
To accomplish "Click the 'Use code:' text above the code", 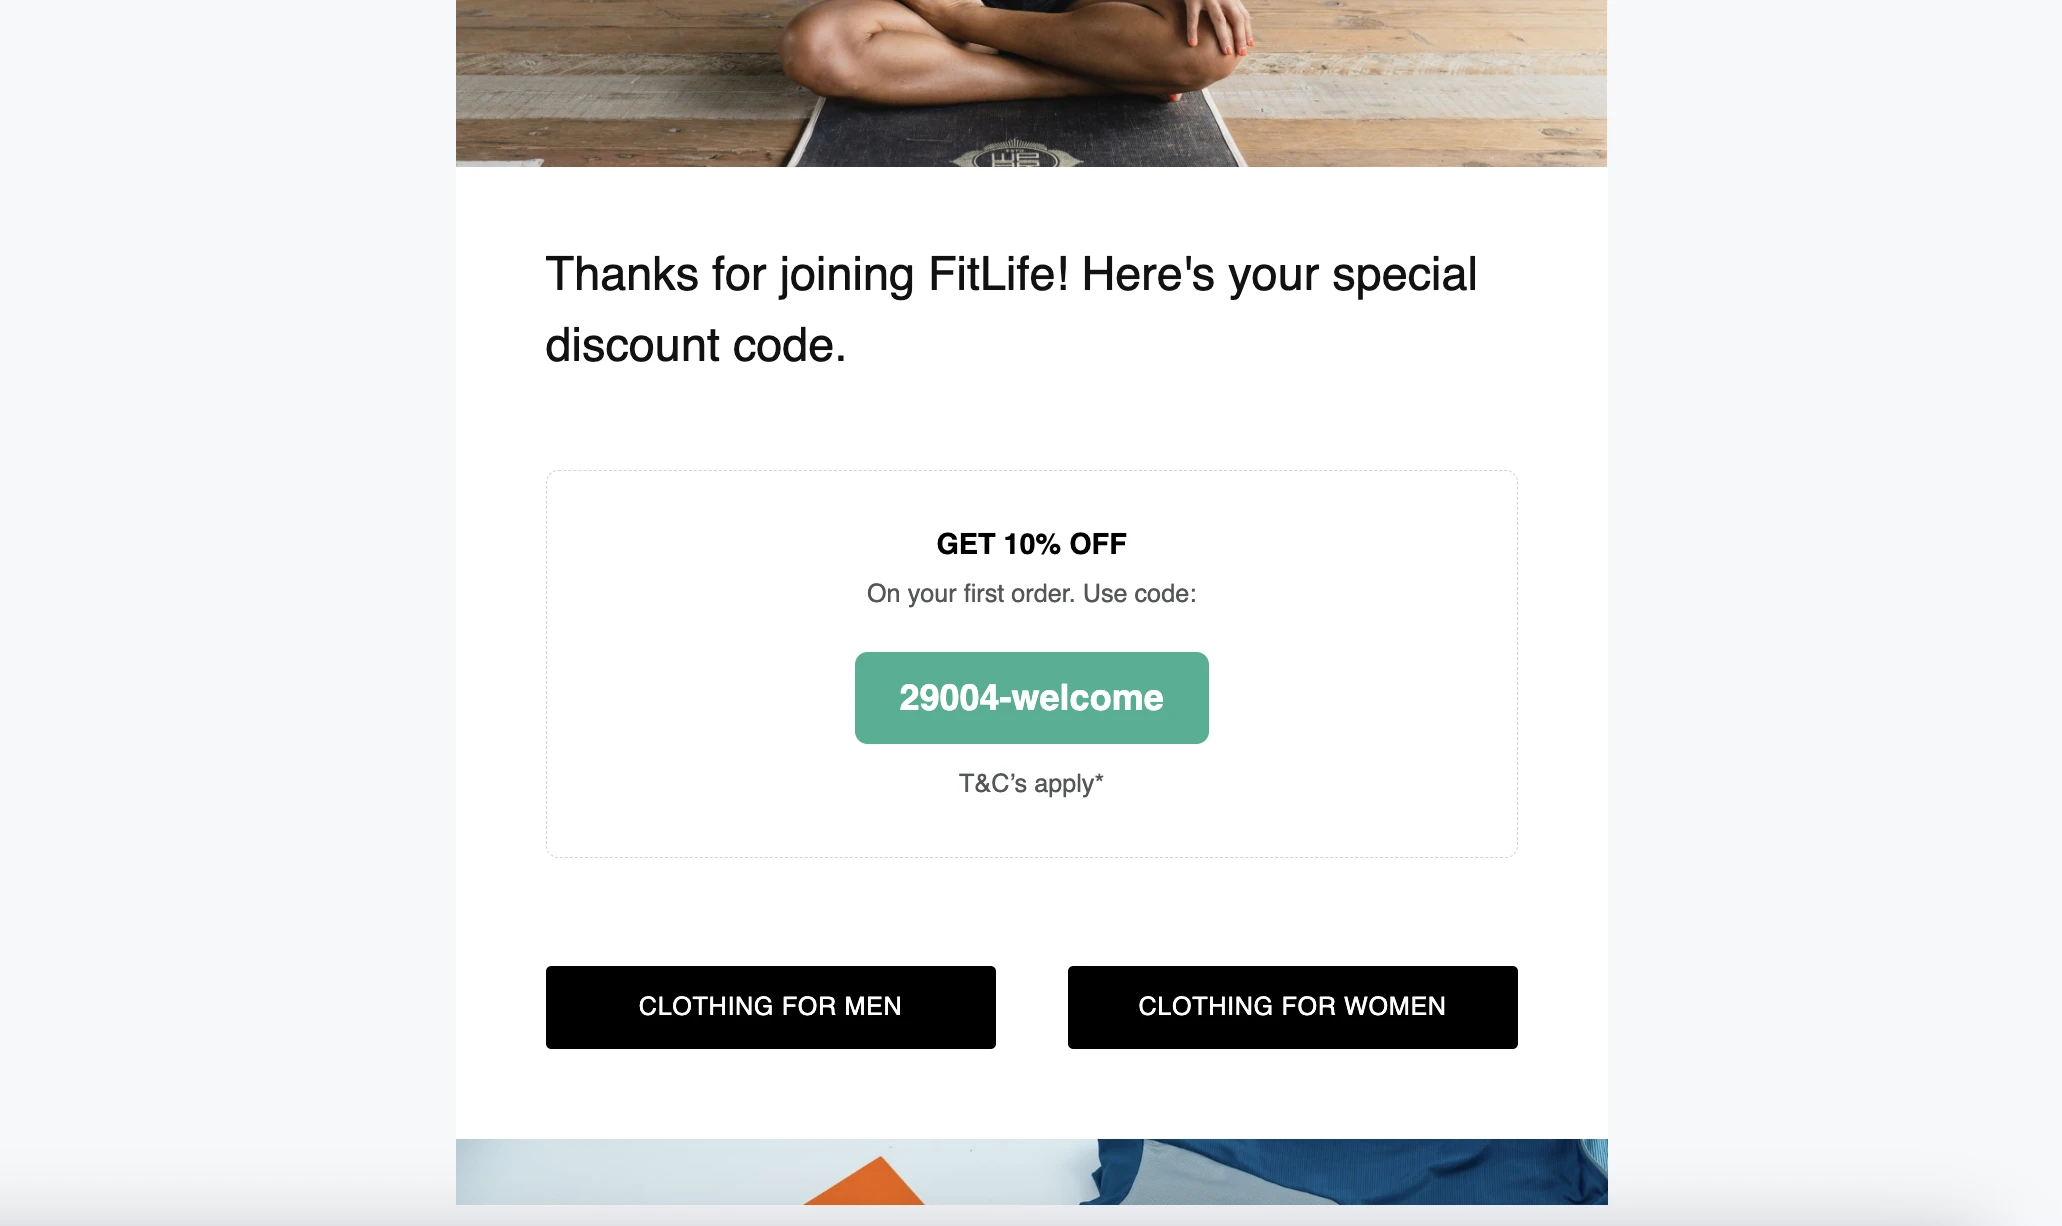I will [x=1139, y=594].
